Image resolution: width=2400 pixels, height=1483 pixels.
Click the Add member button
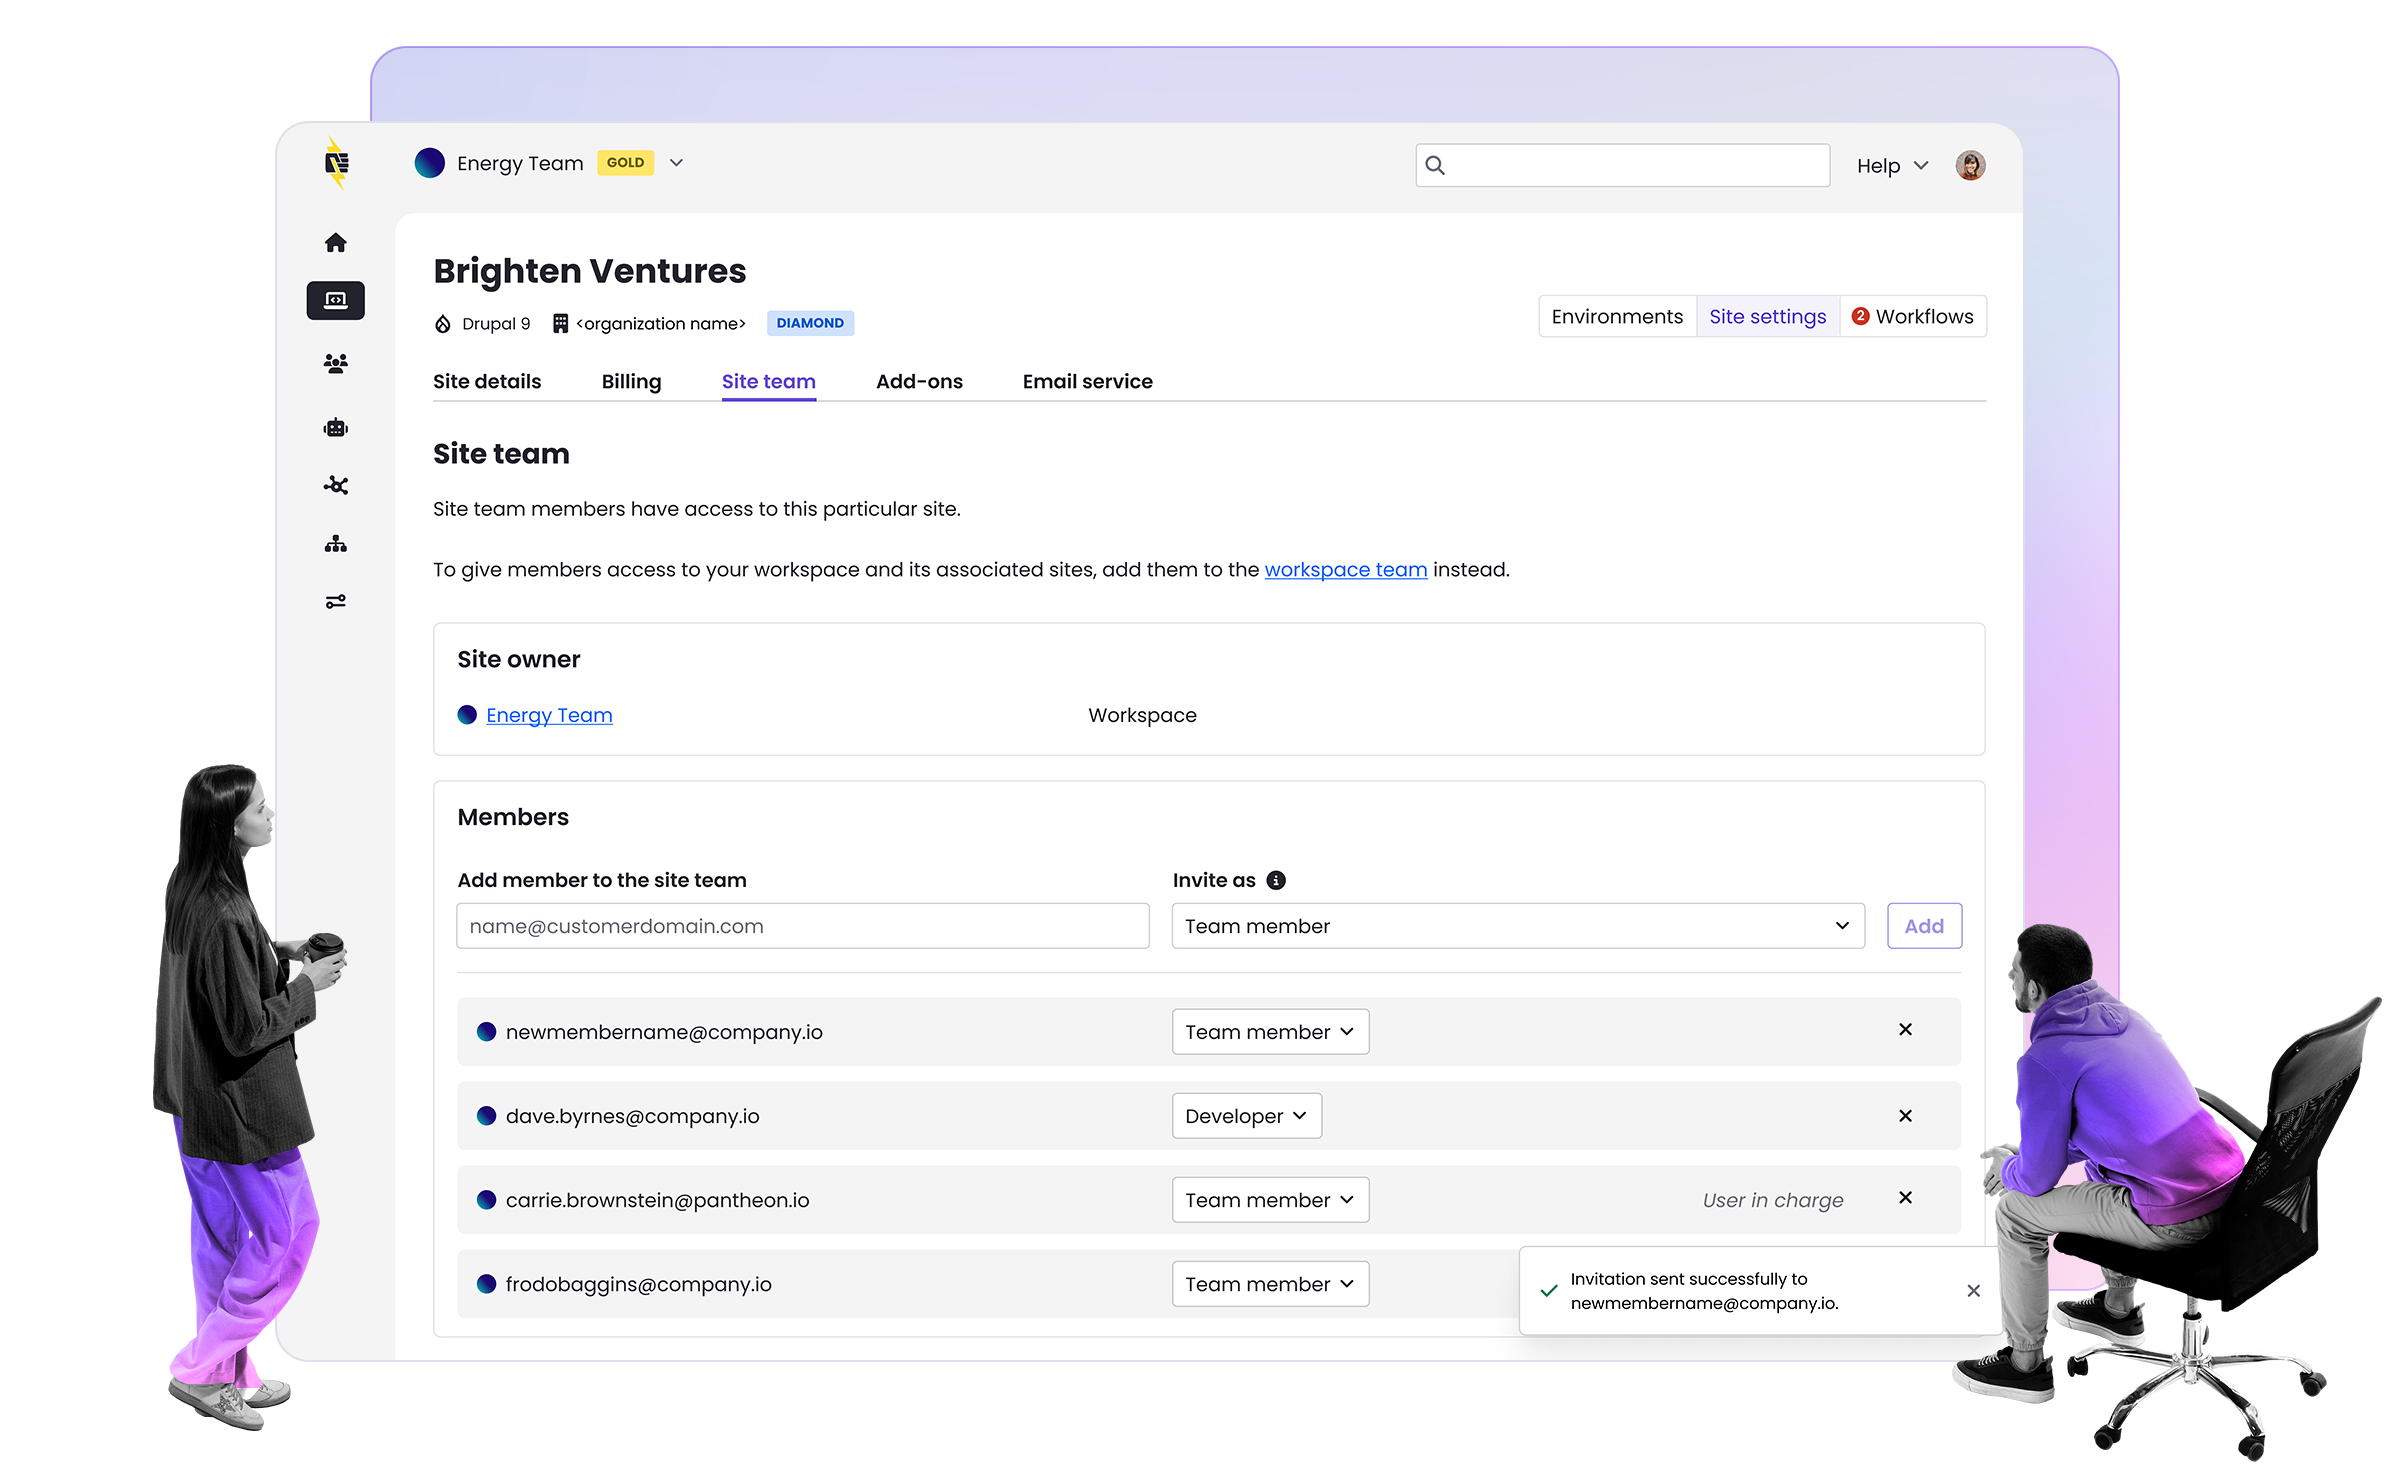[x=1923, y=926]
